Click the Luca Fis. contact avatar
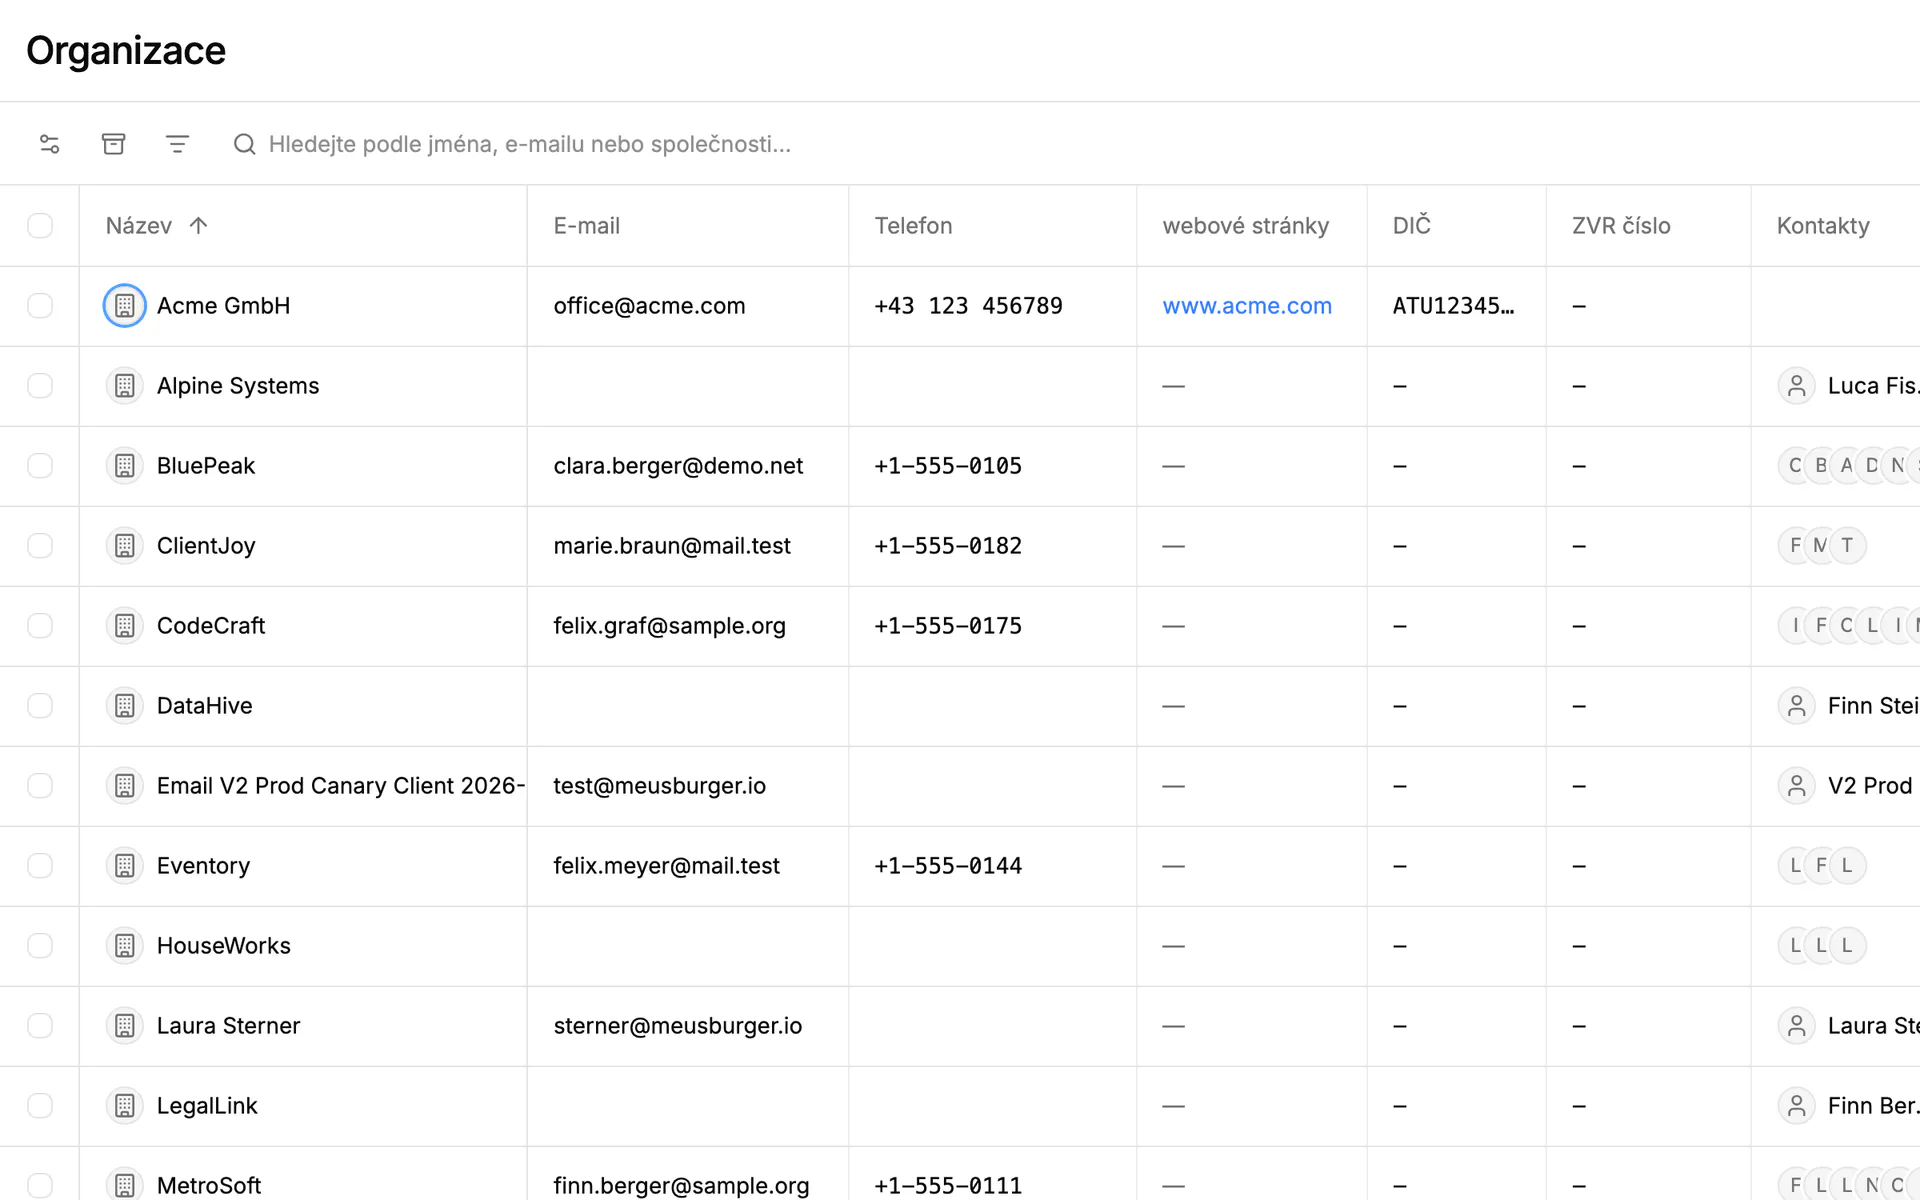1920x1200 pixels. pos(1797,386)
